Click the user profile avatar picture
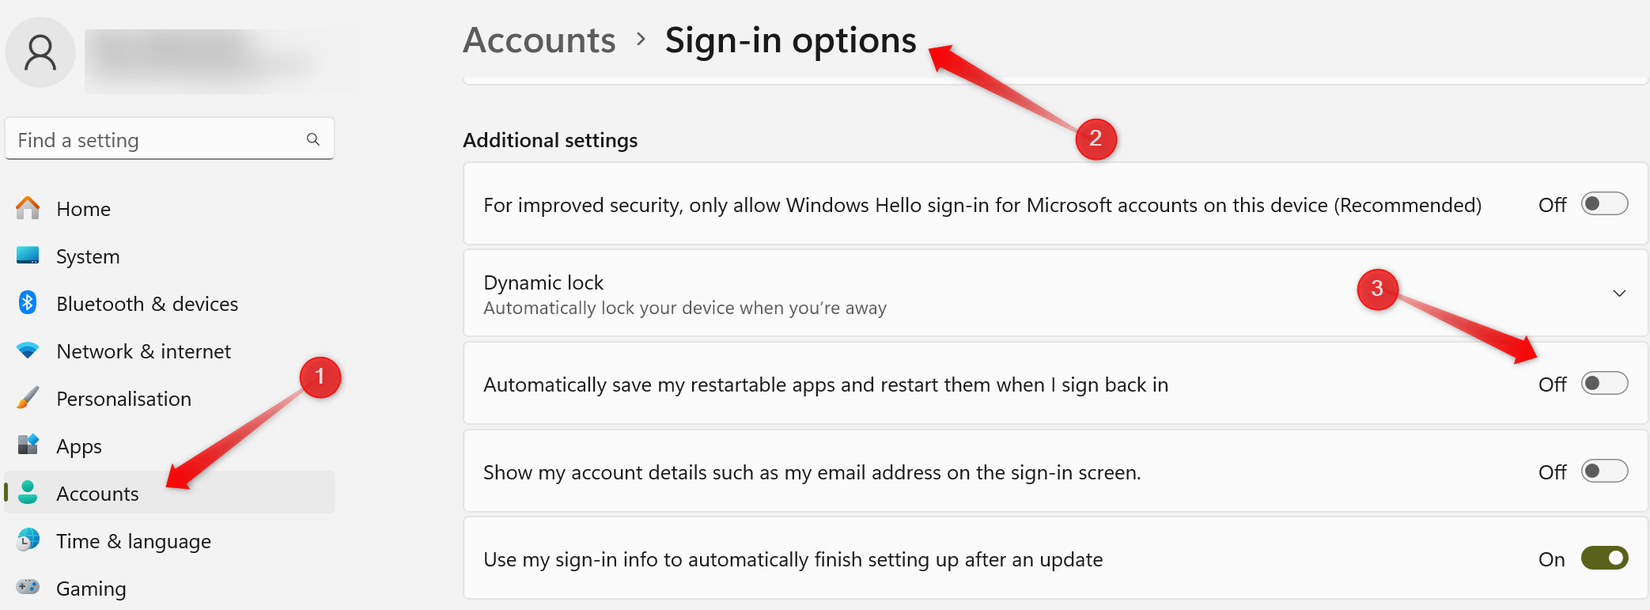 40,52
